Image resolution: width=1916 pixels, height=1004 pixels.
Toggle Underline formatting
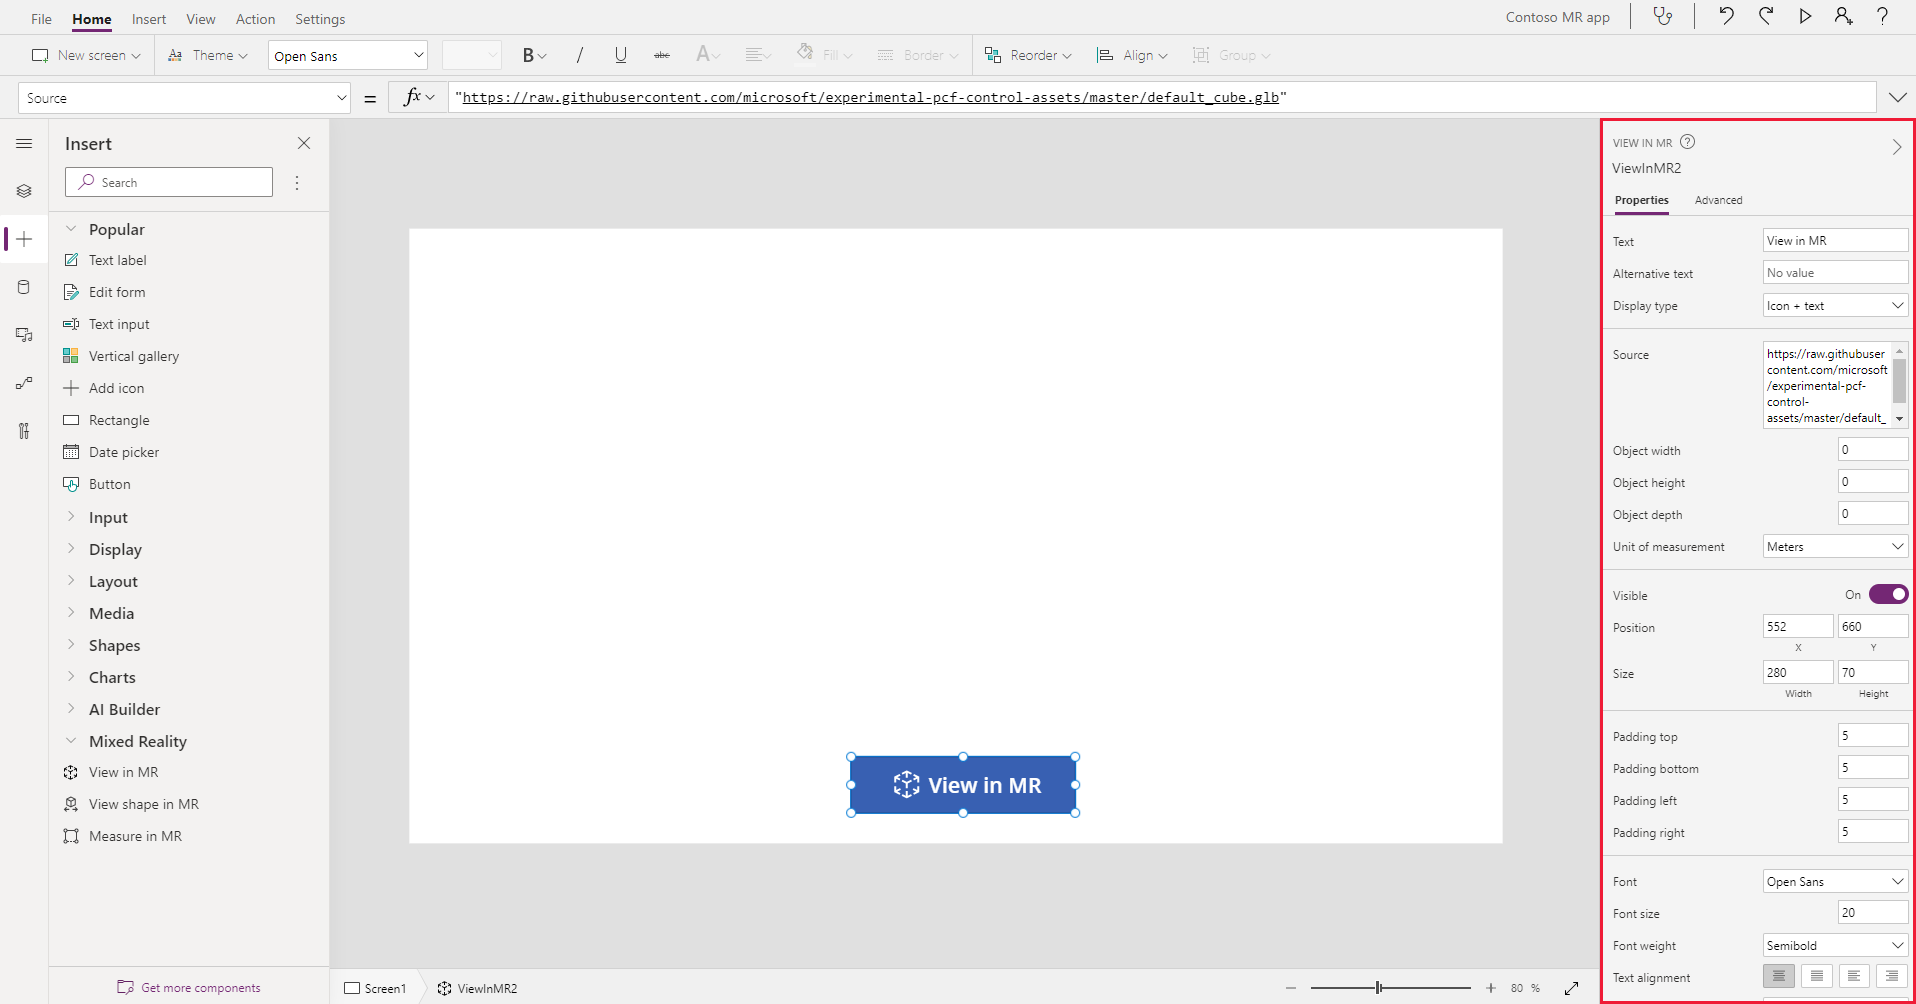click(621, 55)
